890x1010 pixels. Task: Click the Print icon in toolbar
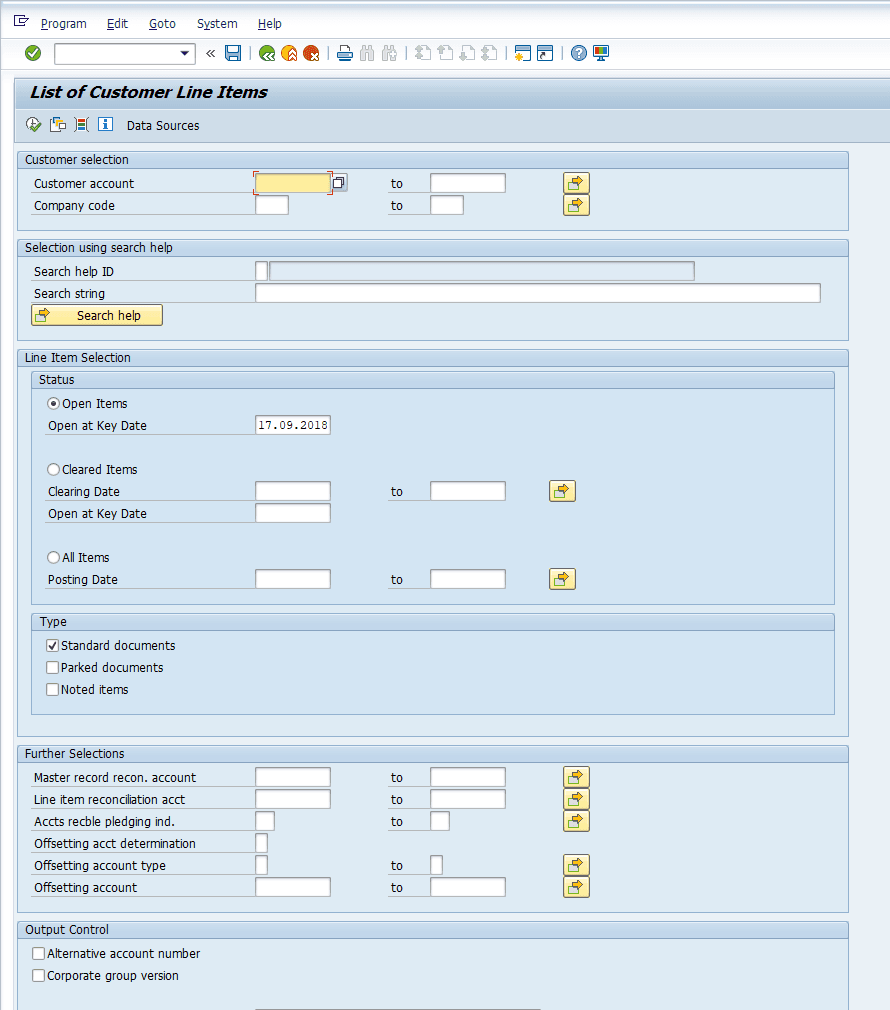(345, 53)
